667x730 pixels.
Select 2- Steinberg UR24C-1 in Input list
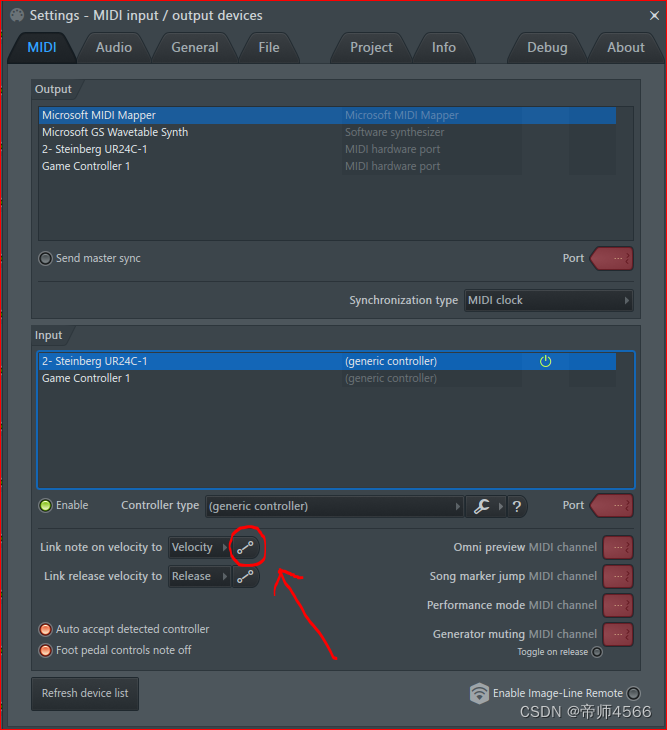click(327, 361)
